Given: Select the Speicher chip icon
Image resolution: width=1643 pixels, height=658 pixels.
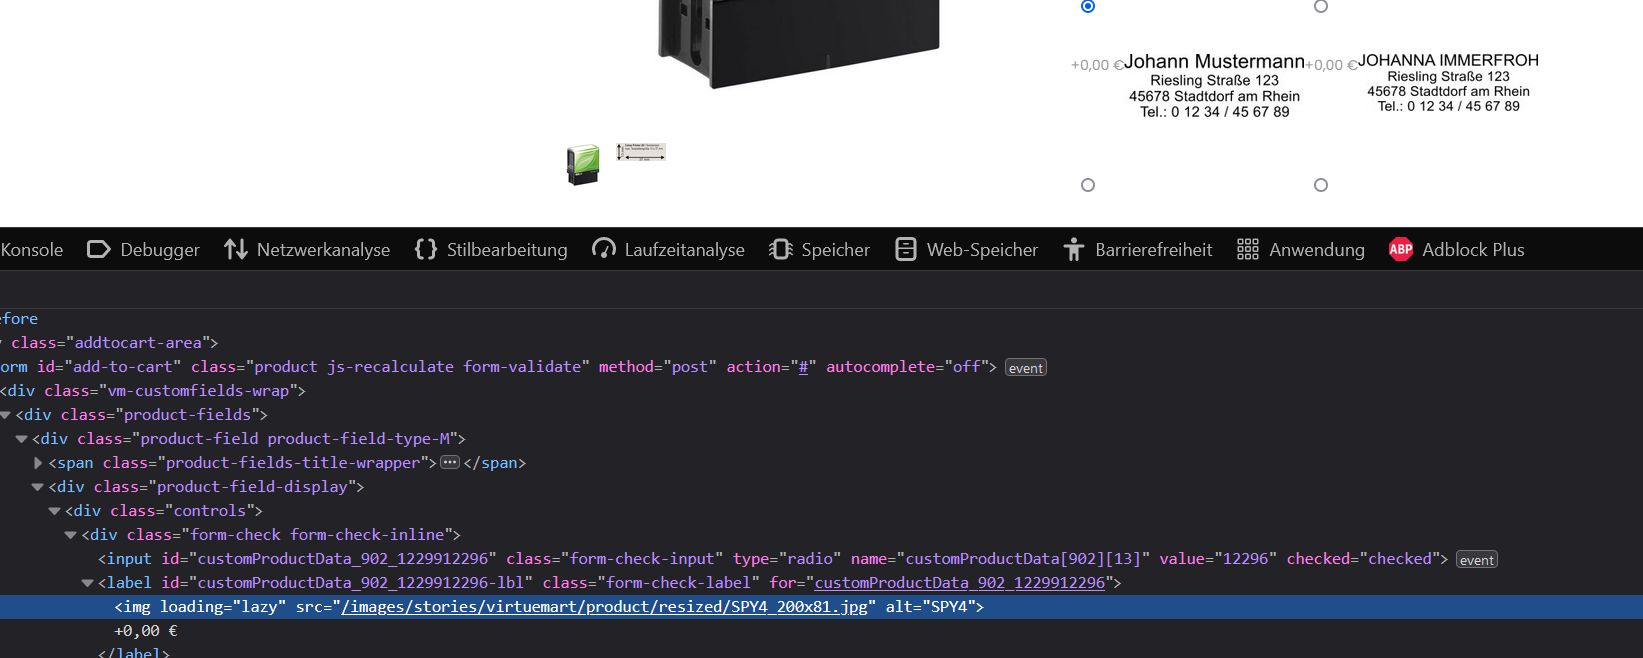Looking at the screenshot, I should tap(781, 249).
